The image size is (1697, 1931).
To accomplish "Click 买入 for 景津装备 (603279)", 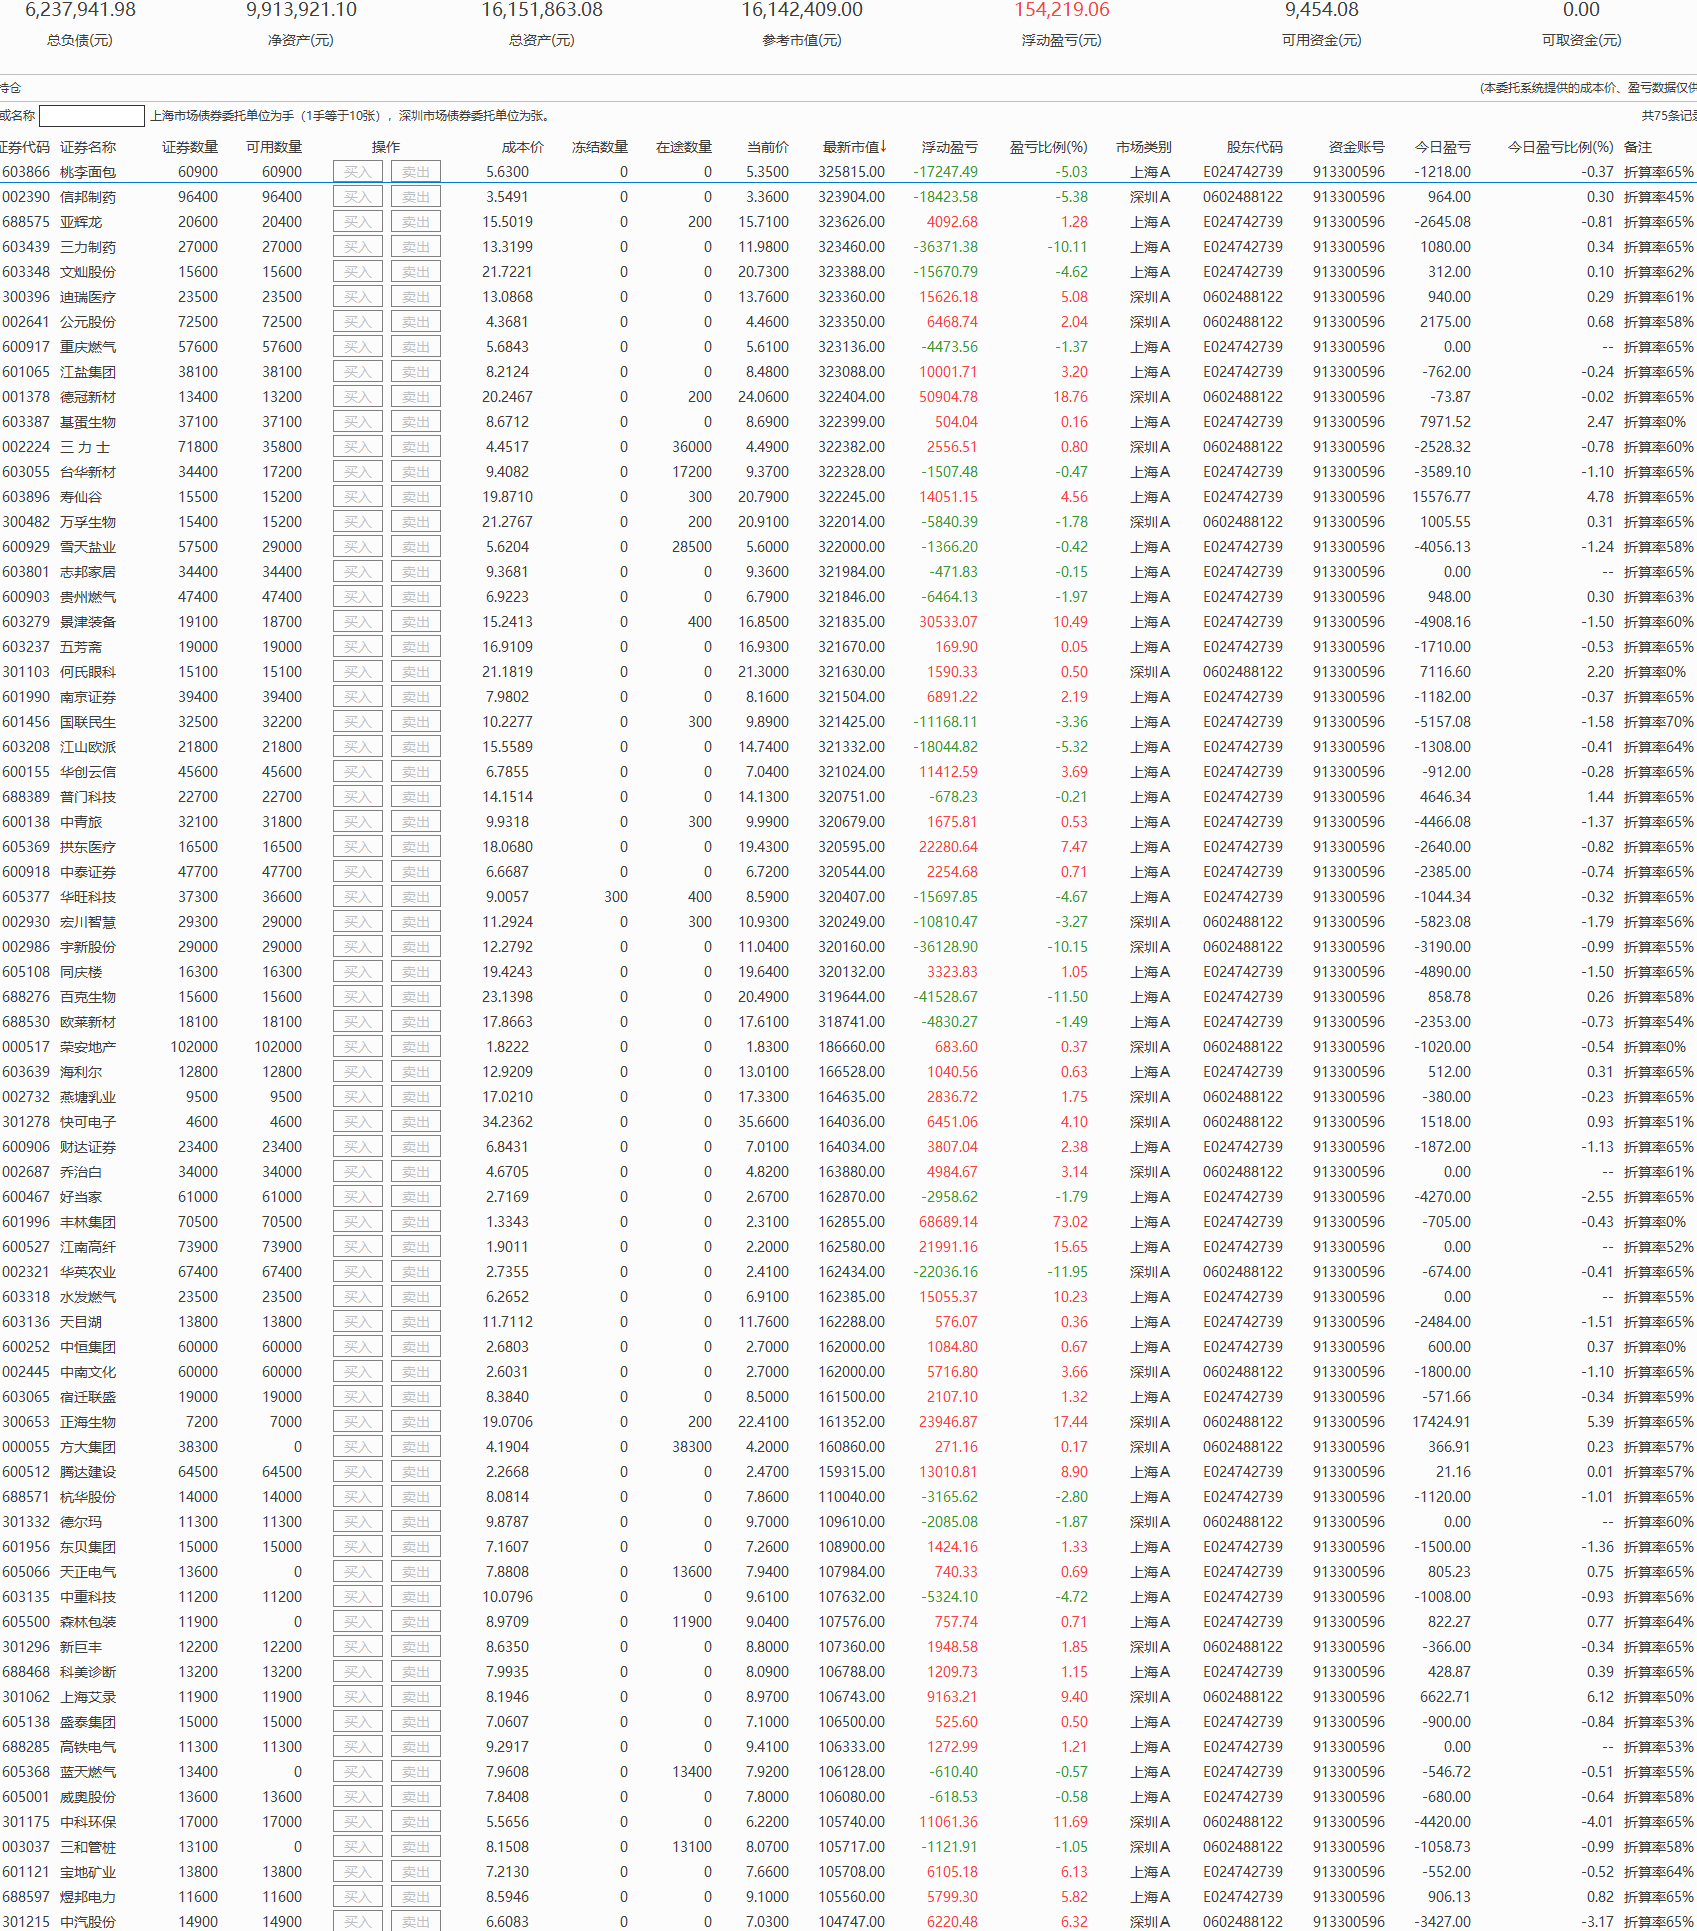I will coord(357,622).
